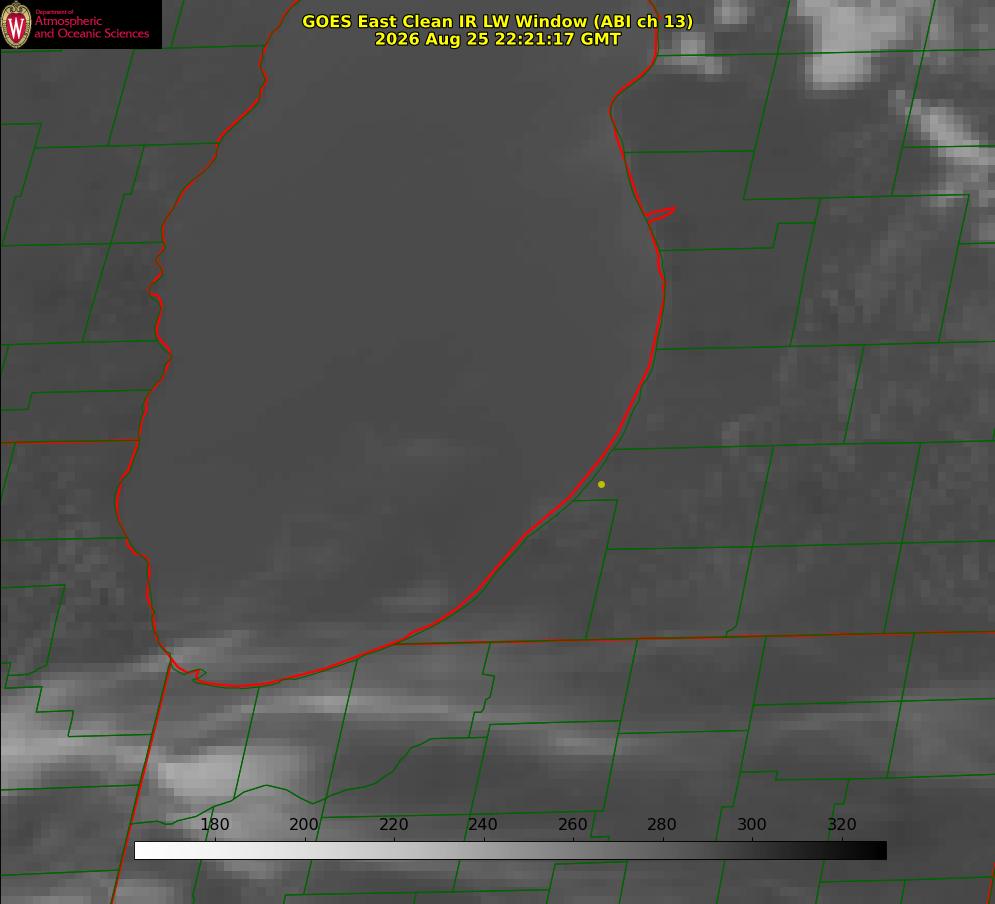Image resolution: width=995 pixels, height=904 pixels.
Task: Click the 300 label on the colorbar
Action: click(752, 824)
